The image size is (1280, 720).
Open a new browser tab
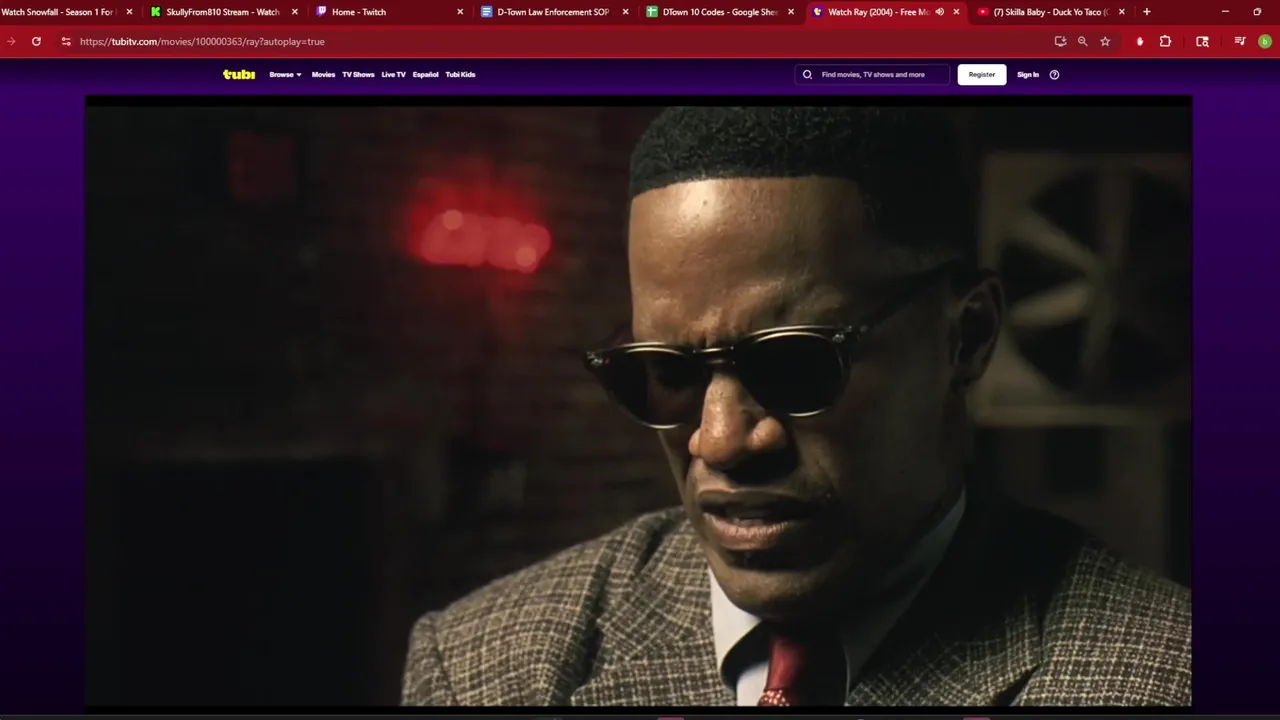point(1146,12)
